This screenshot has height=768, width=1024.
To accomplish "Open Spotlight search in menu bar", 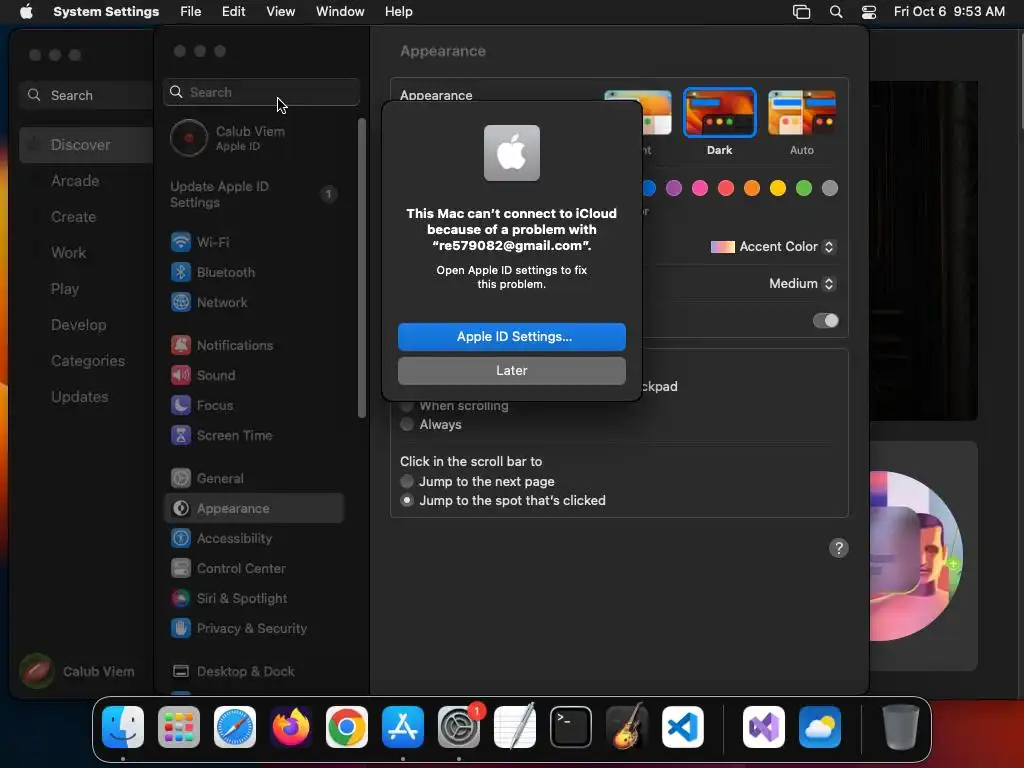I will click(x=836, y=12).
